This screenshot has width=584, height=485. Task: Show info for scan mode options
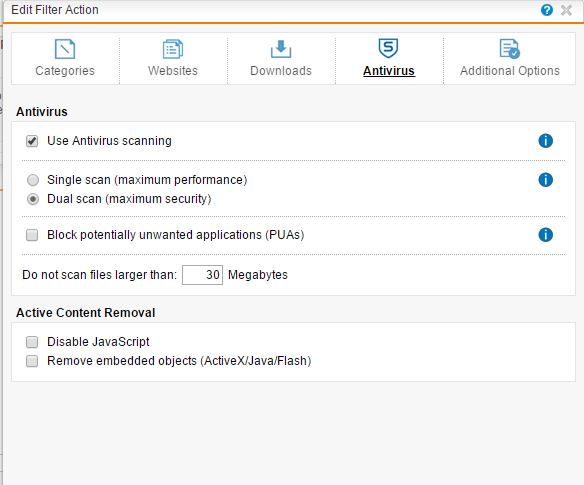(546, 180)
